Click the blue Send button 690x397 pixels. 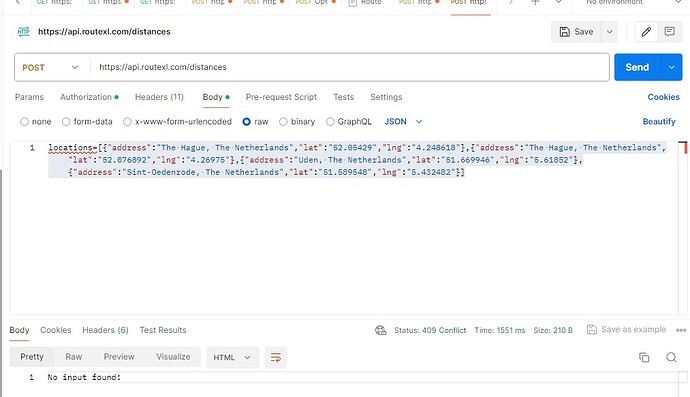pos(637,67)
